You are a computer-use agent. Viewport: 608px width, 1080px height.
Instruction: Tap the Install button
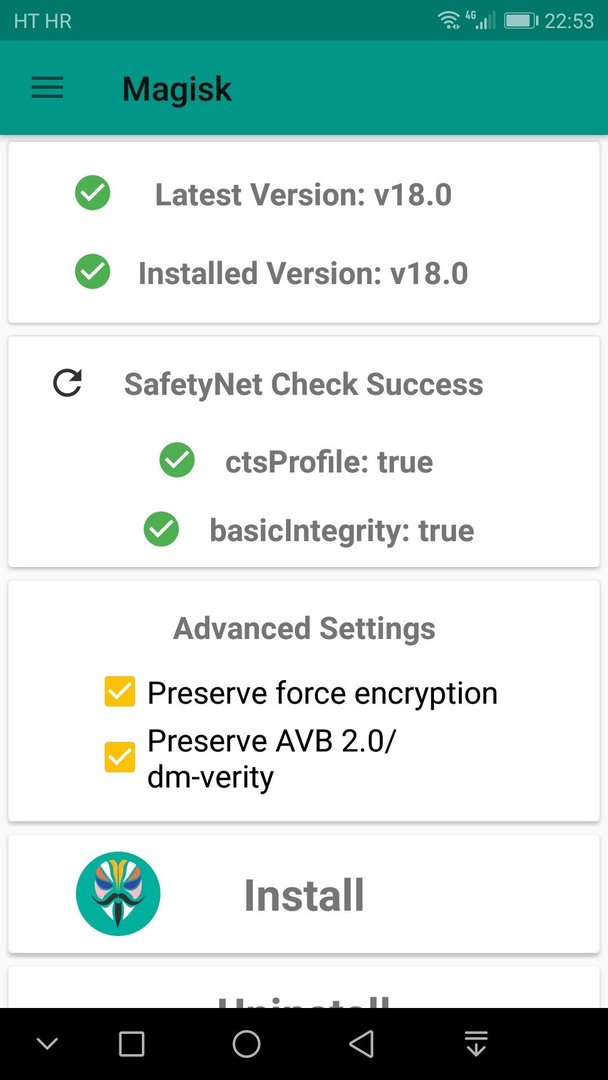[x=304, y=894]
